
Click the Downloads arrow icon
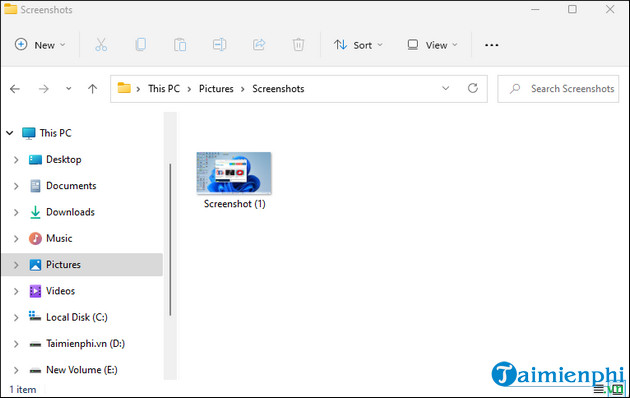35,212
